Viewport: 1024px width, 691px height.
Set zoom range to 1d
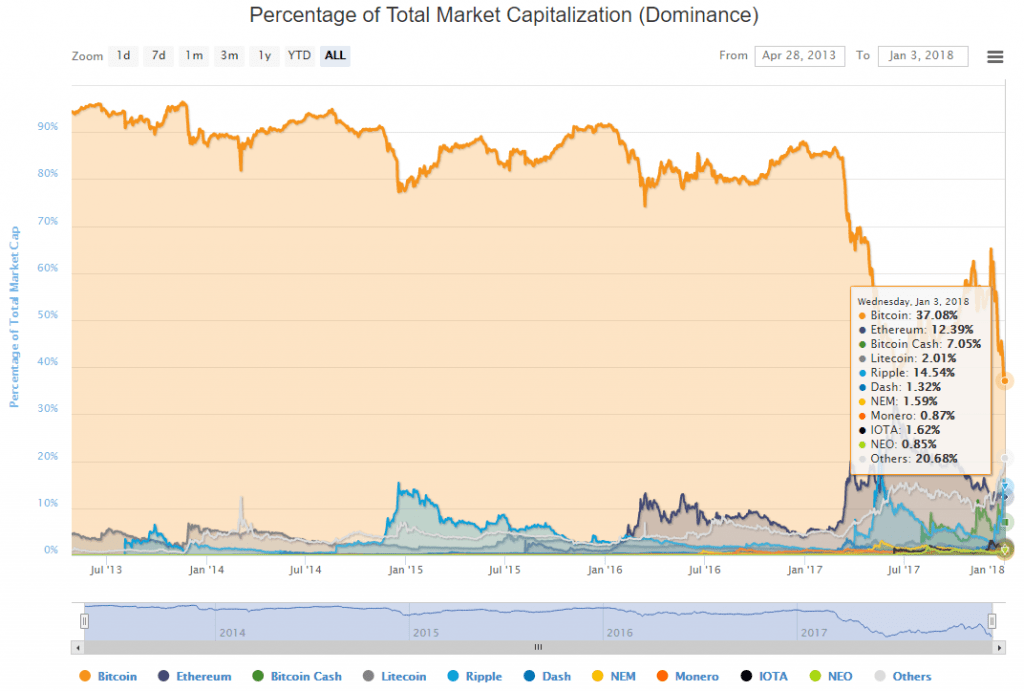tap(123, 56)
